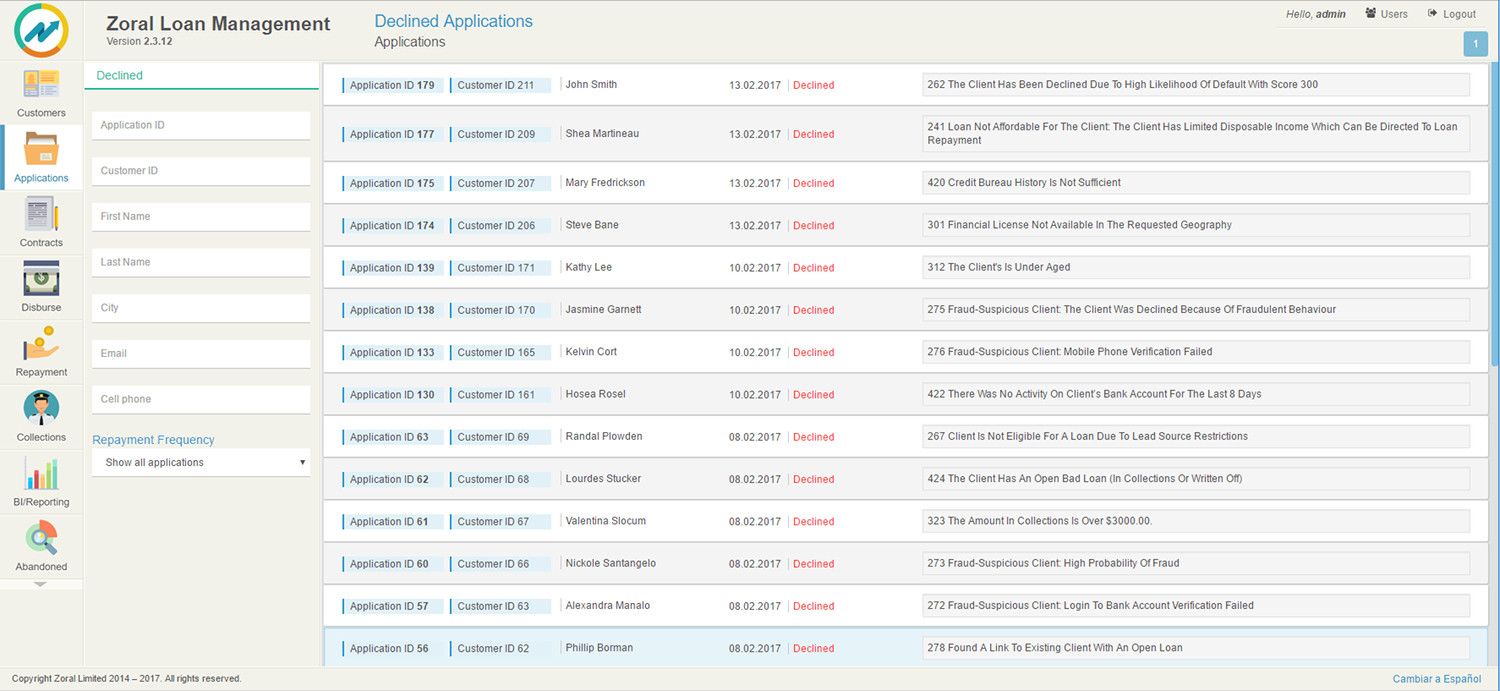Click the Customer ID 171 badge

click(x=500, y=267)
